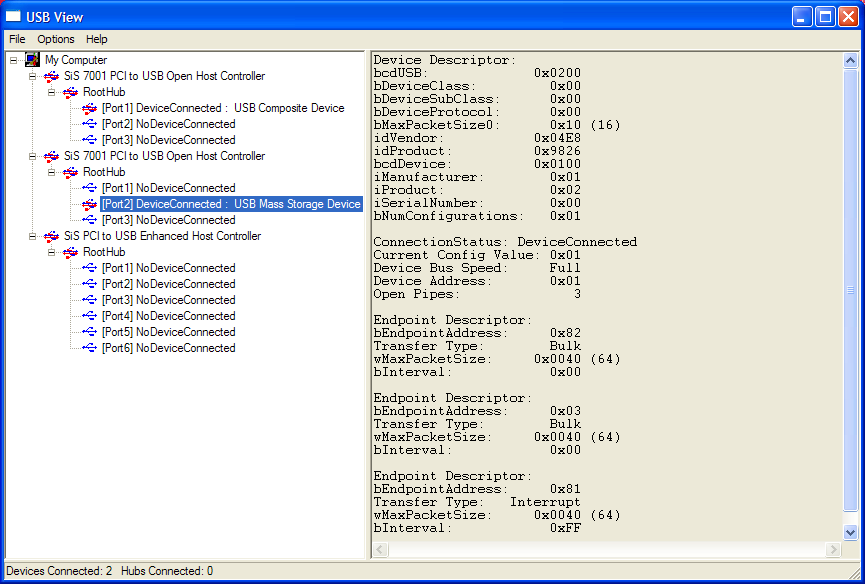
Task: Click the SiS Enhanced Host Controller icon
Action: click(x=49, y=235)
